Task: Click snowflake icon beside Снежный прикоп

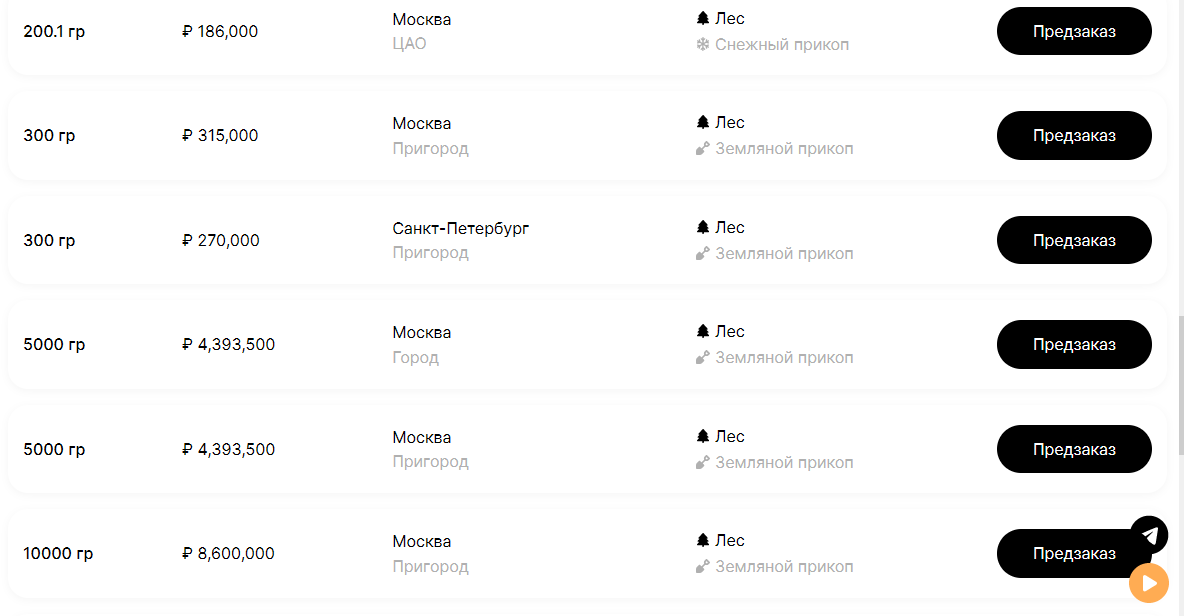Action: point(702,45)
